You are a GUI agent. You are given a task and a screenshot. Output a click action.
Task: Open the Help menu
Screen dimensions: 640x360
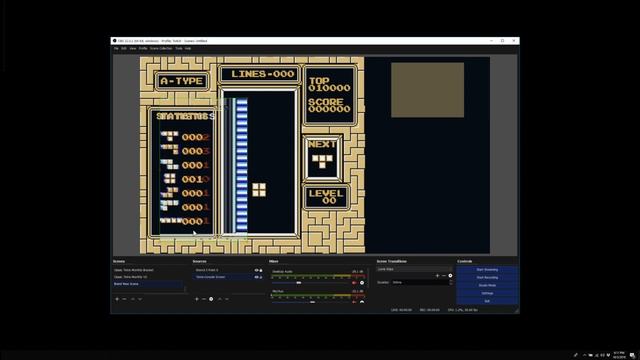pos(188,48)
